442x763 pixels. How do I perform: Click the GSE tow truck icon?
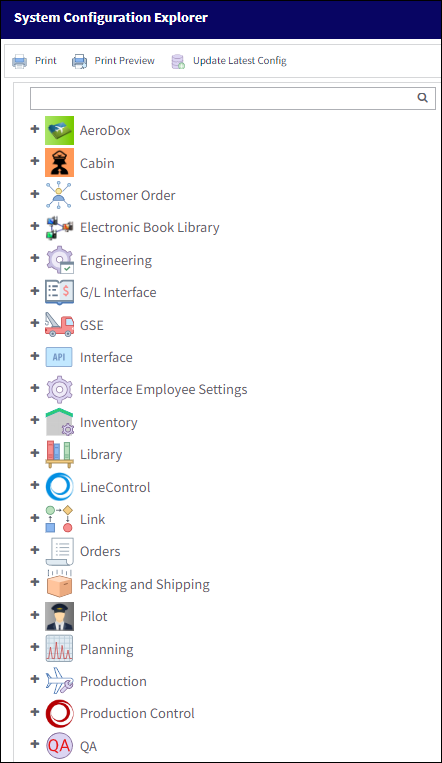pyautogui.click(x=59, y=325)
